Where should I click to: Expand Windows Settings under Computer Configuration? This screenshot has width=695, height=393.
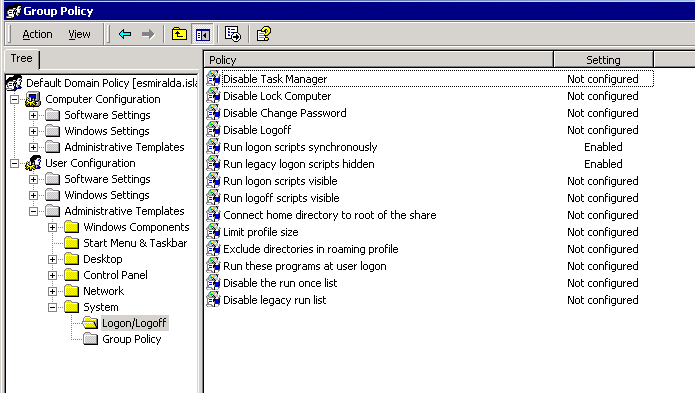34,131
